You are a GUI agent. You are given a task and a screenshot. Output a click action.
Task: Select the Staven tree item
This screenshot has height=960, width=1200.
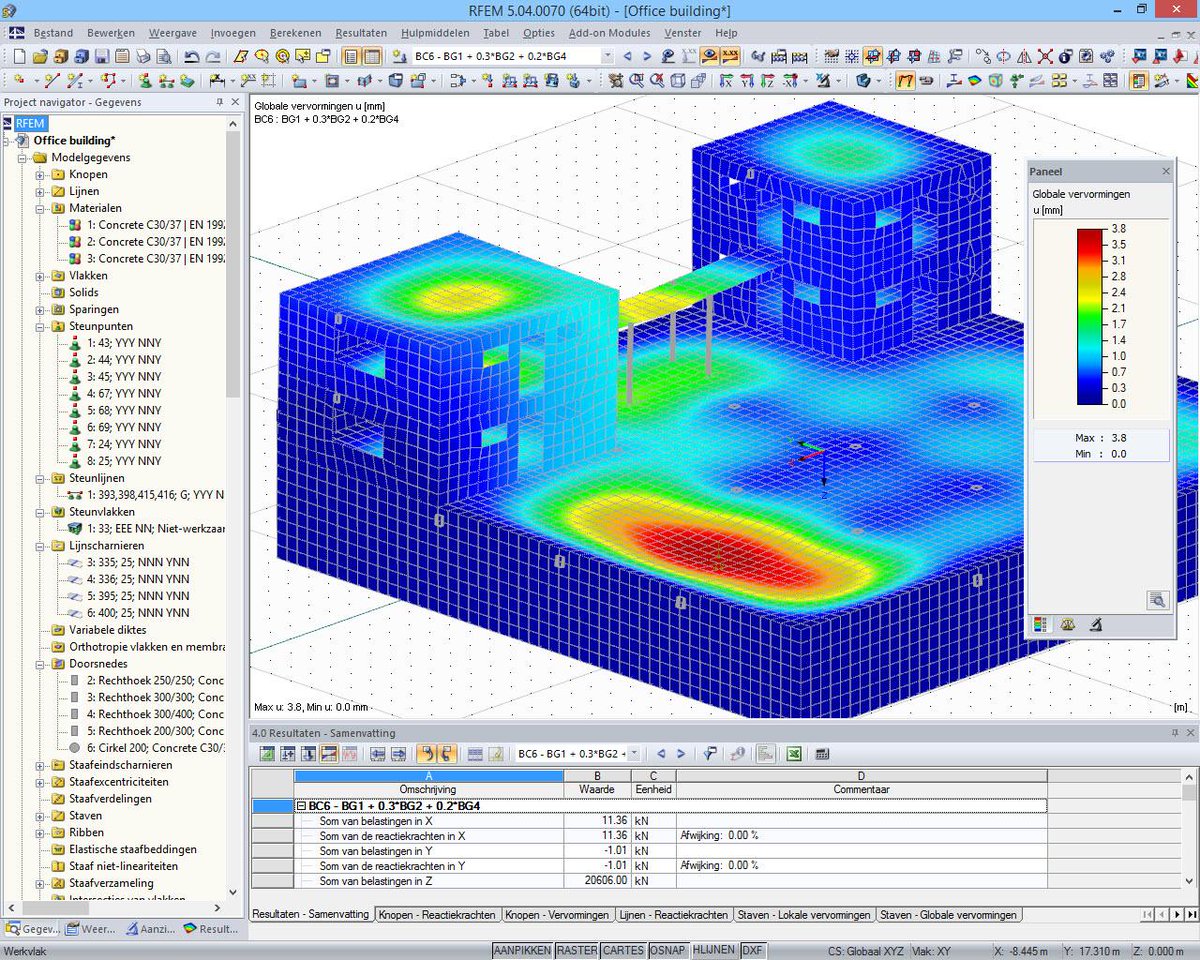(x=85, y=816)
